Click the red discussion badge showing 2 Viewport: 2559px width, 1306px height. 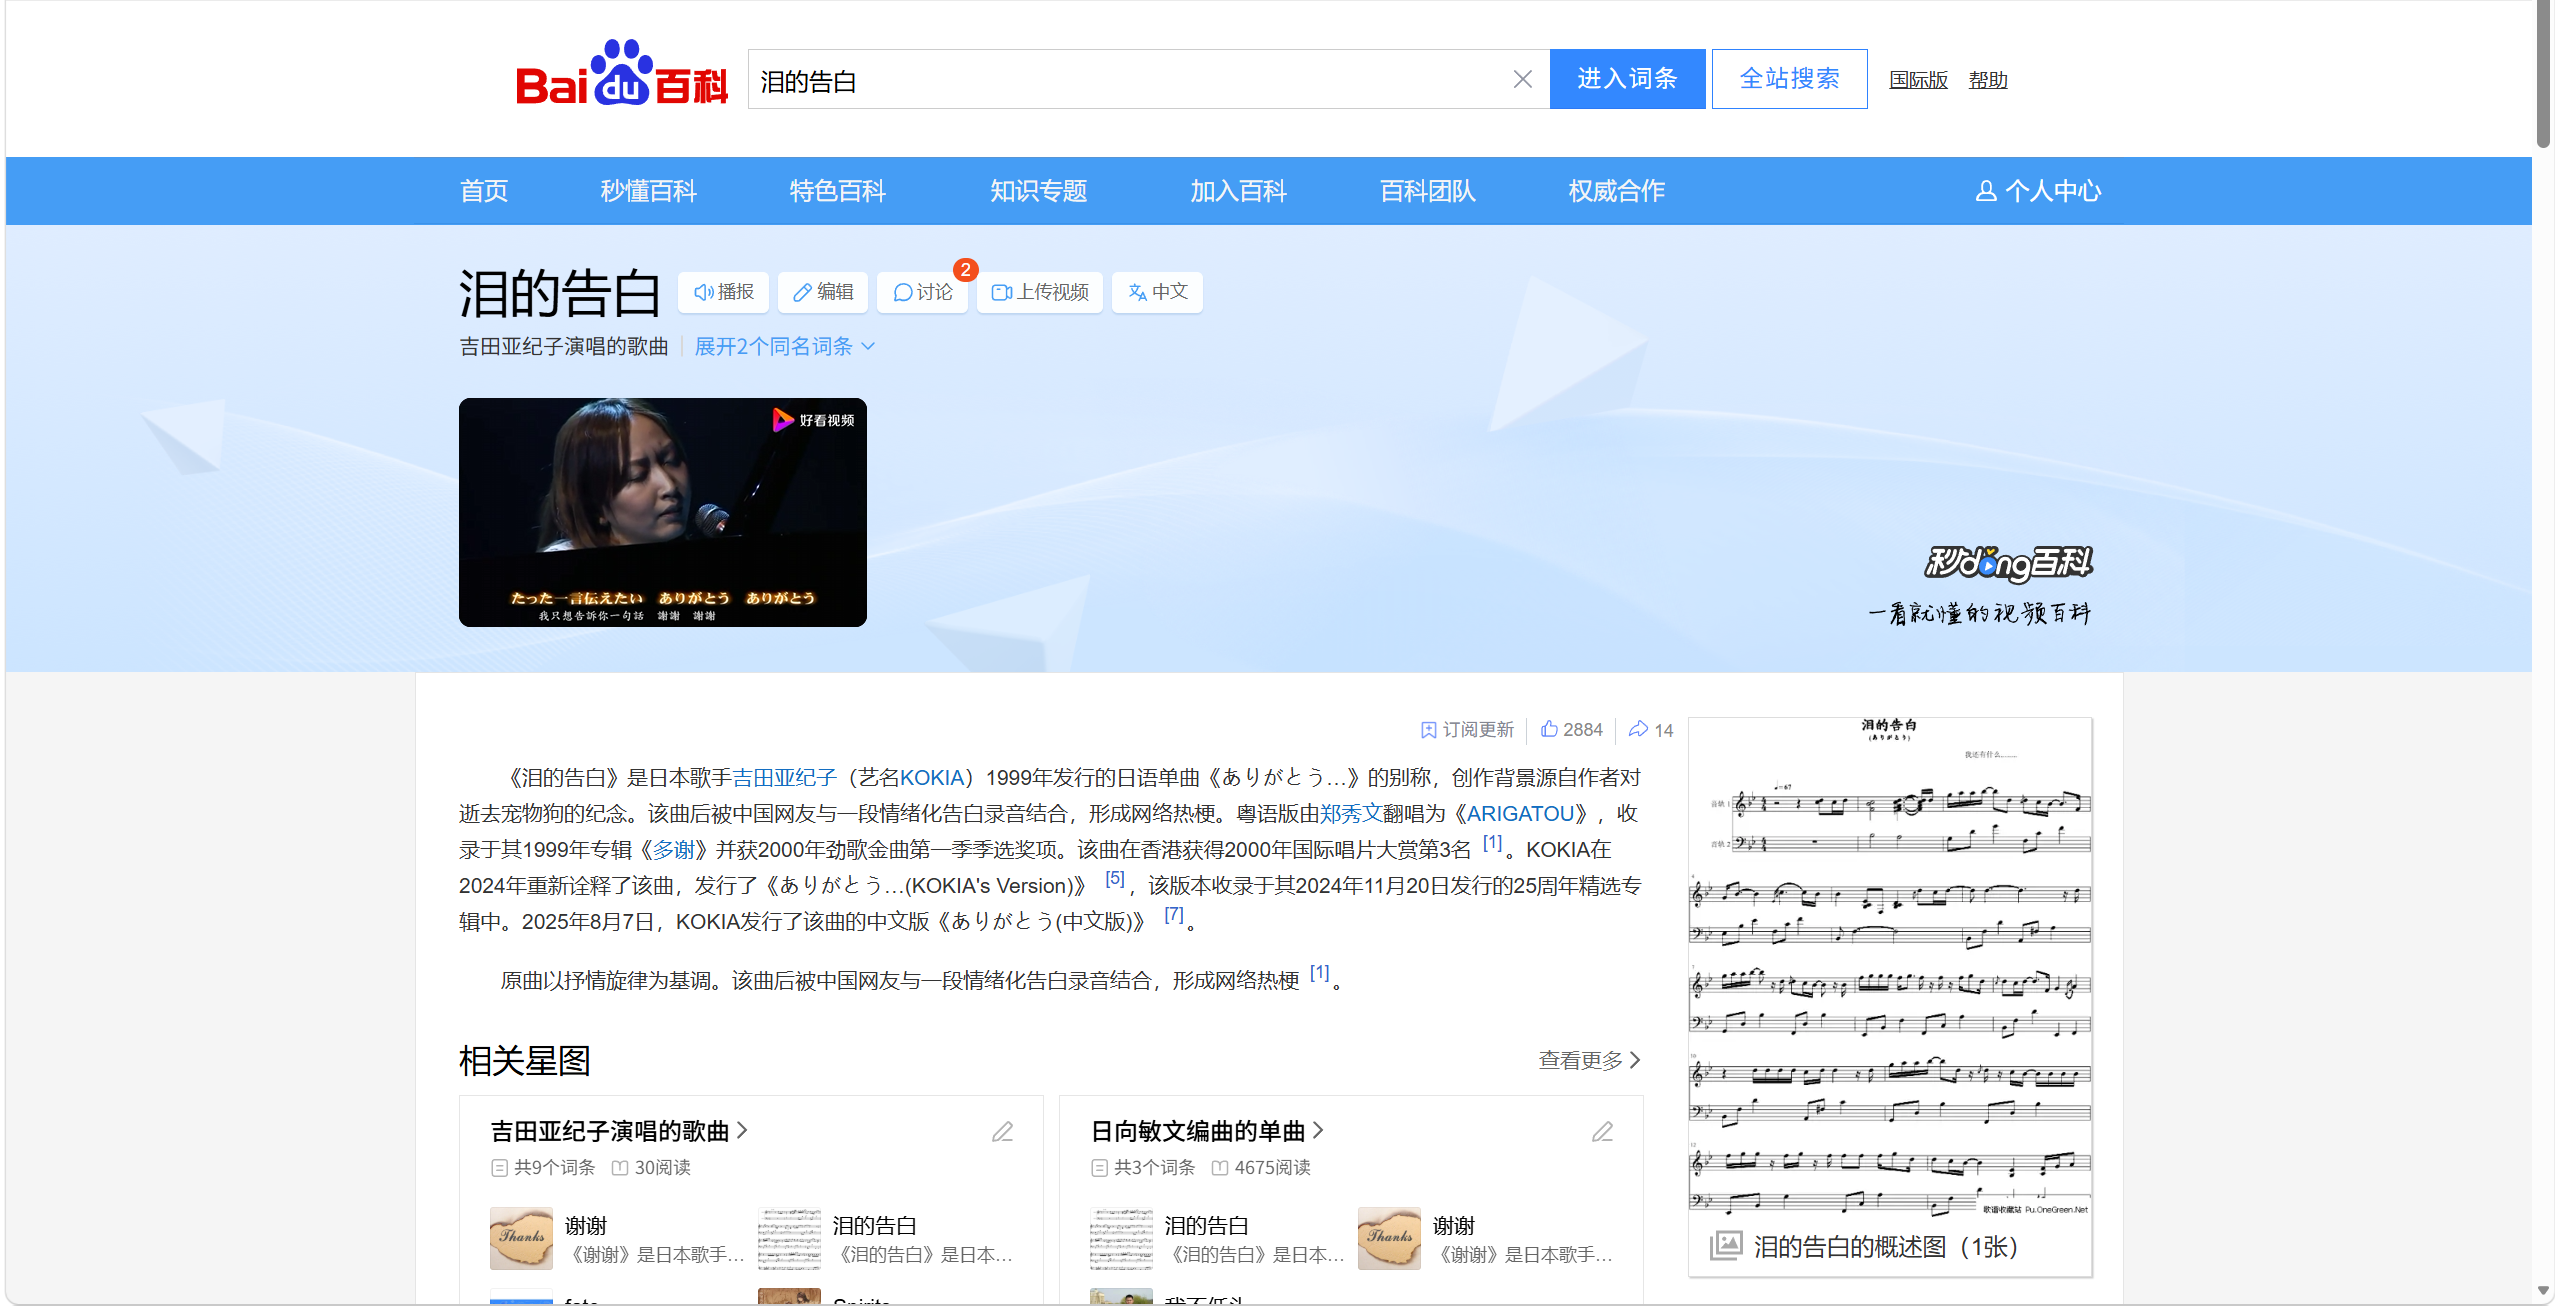tap(965, 270)
